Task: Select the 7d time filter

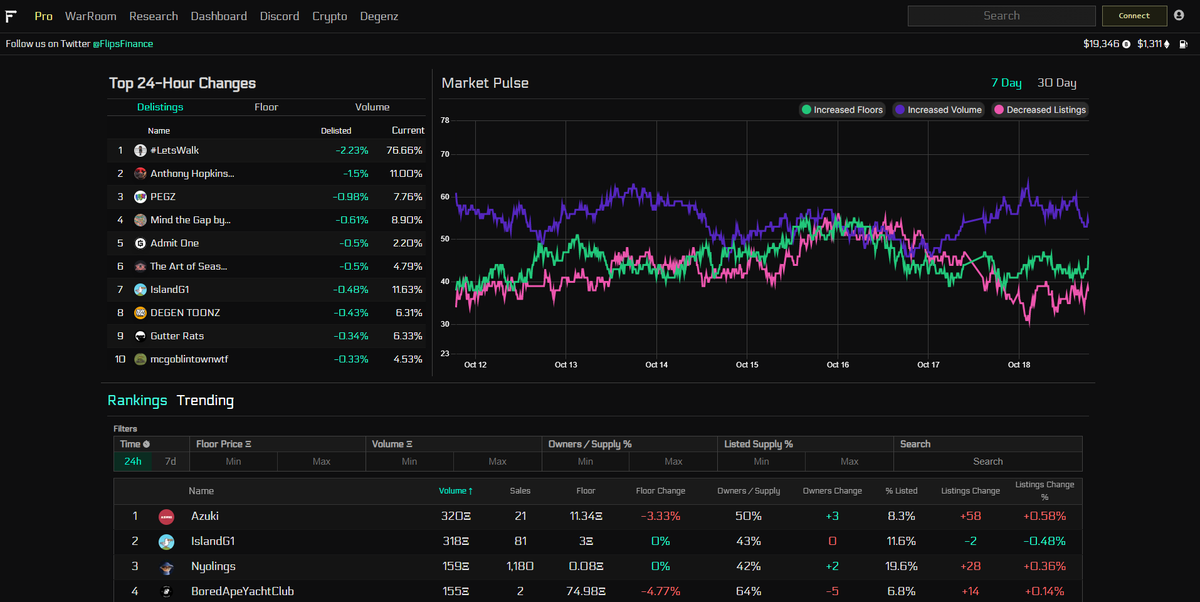Action: [170, 461]
